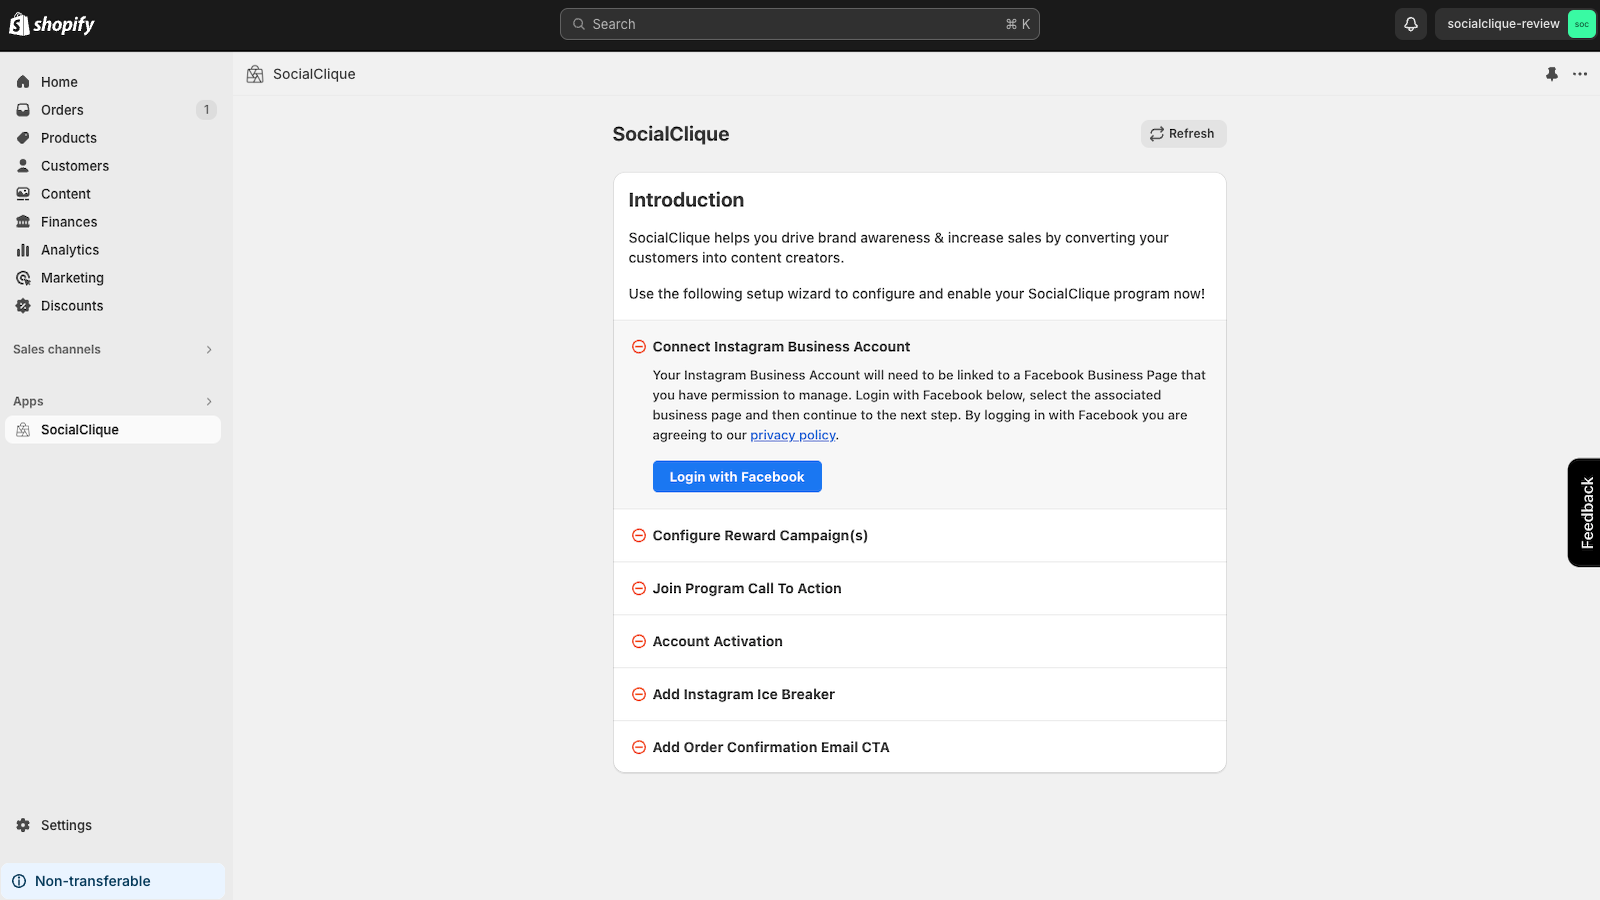Open the socialclique-review account menu
This screenshot has width=1600, height=900.
click(1515, 24)
